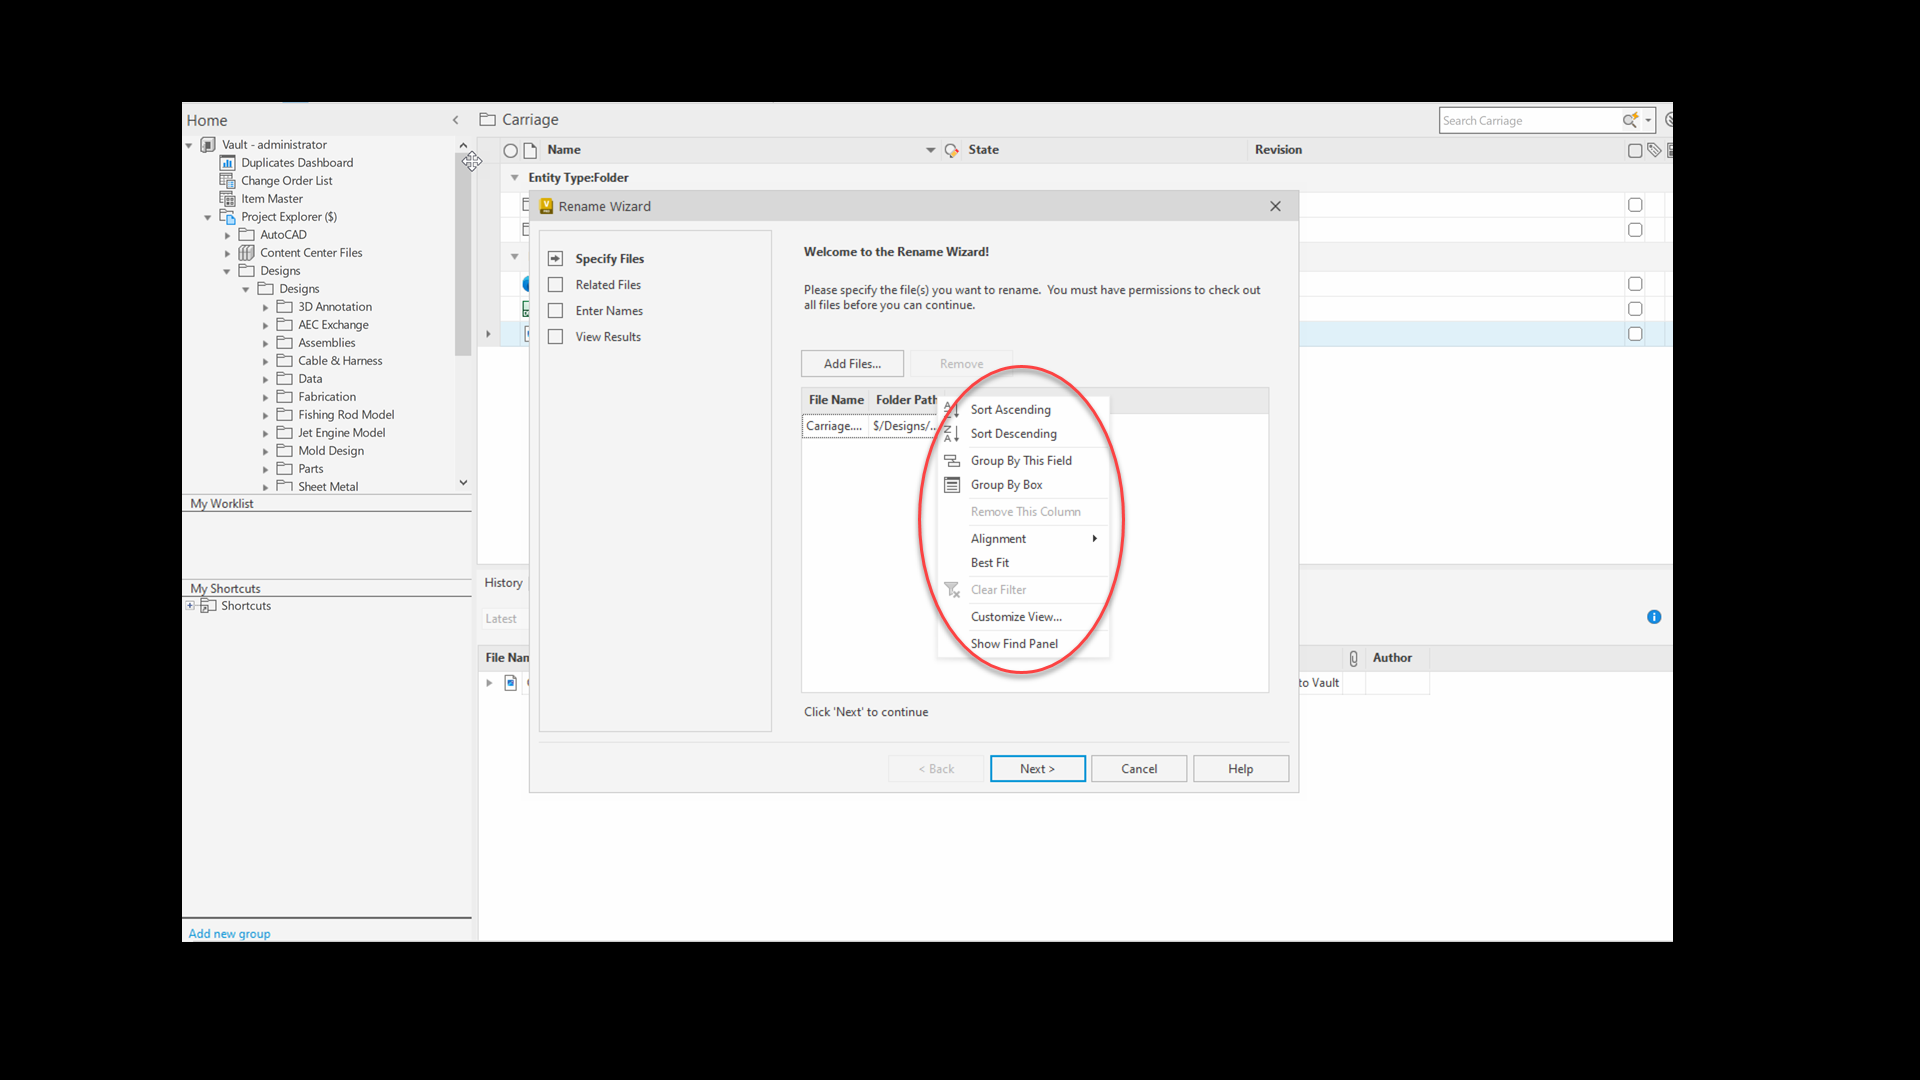Image resolution: width=1920 pixels, height=1080 pixels.
Task: Click the Group By Box menu icon
Action: point(952,485)
